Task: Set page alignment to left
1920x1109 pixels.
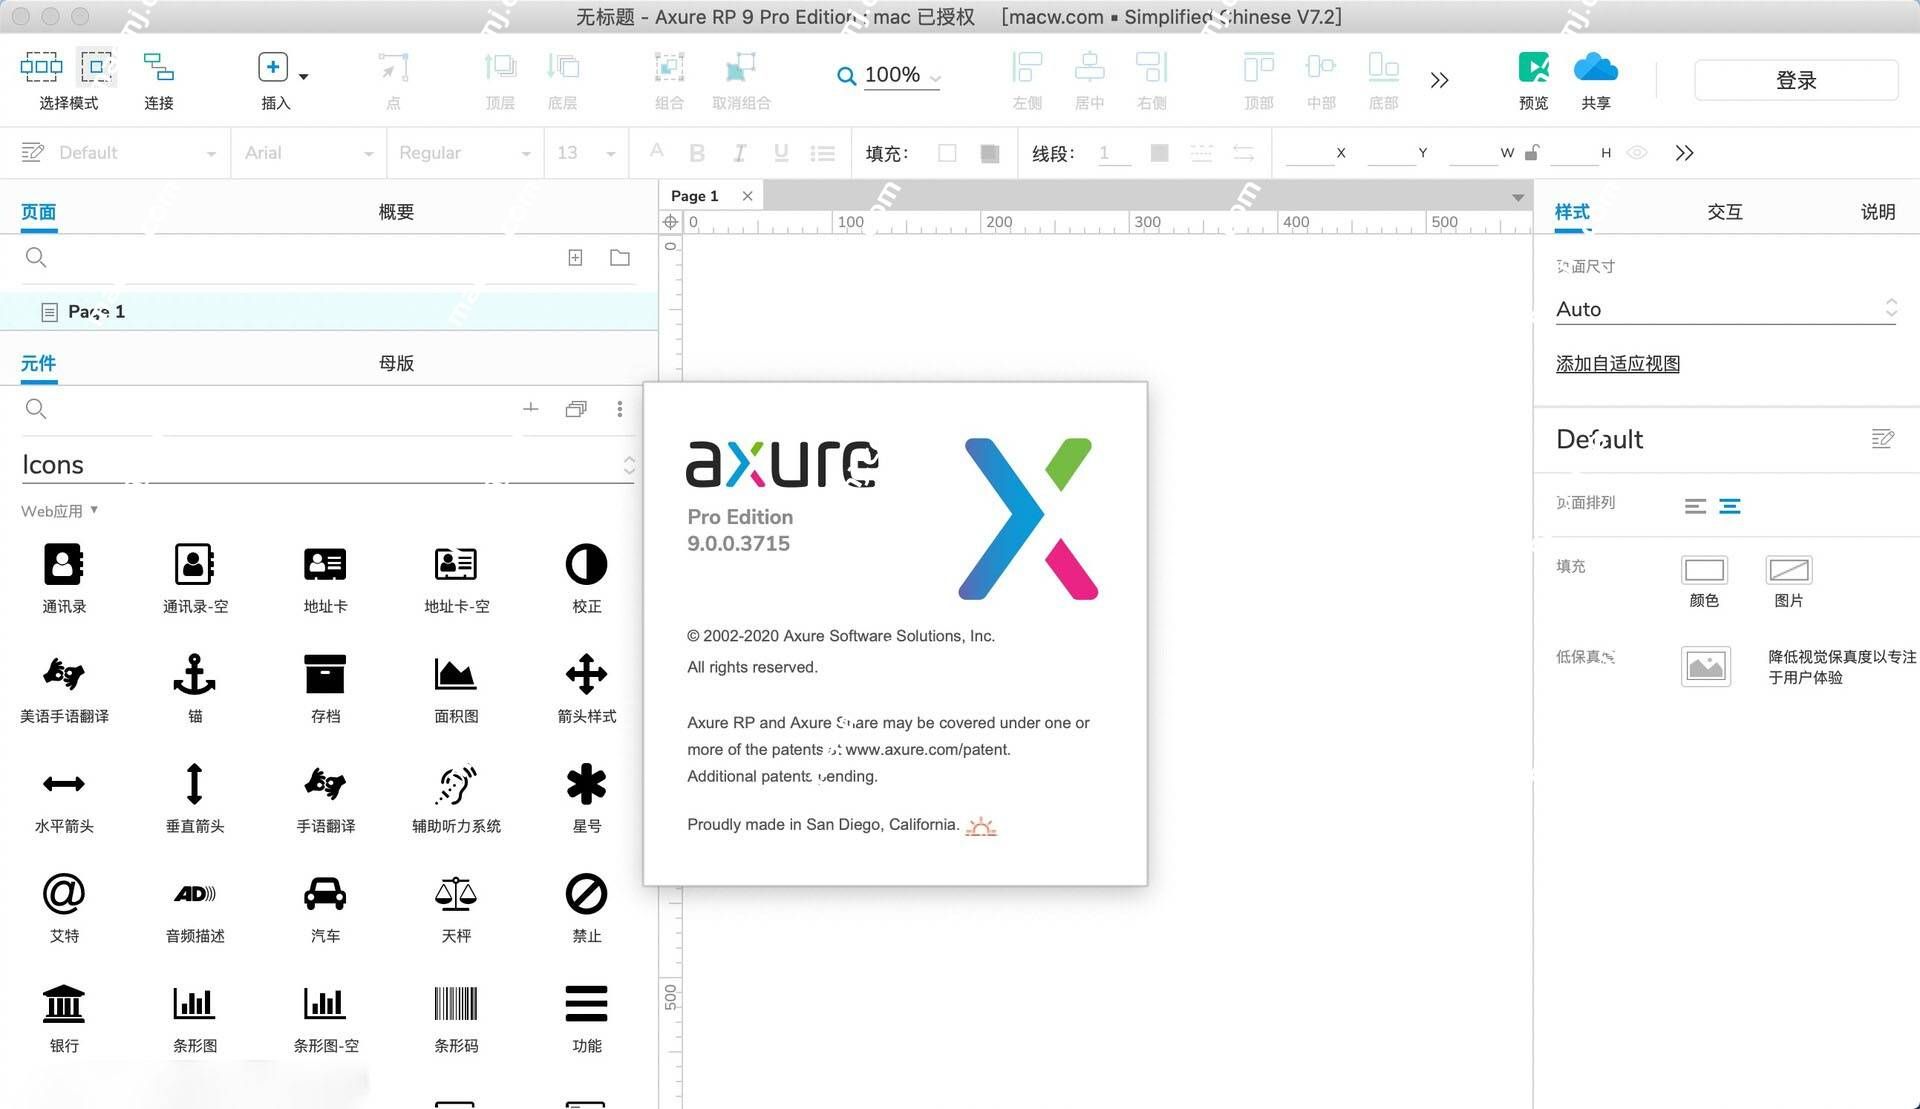Action: (x=1695, y=506)
